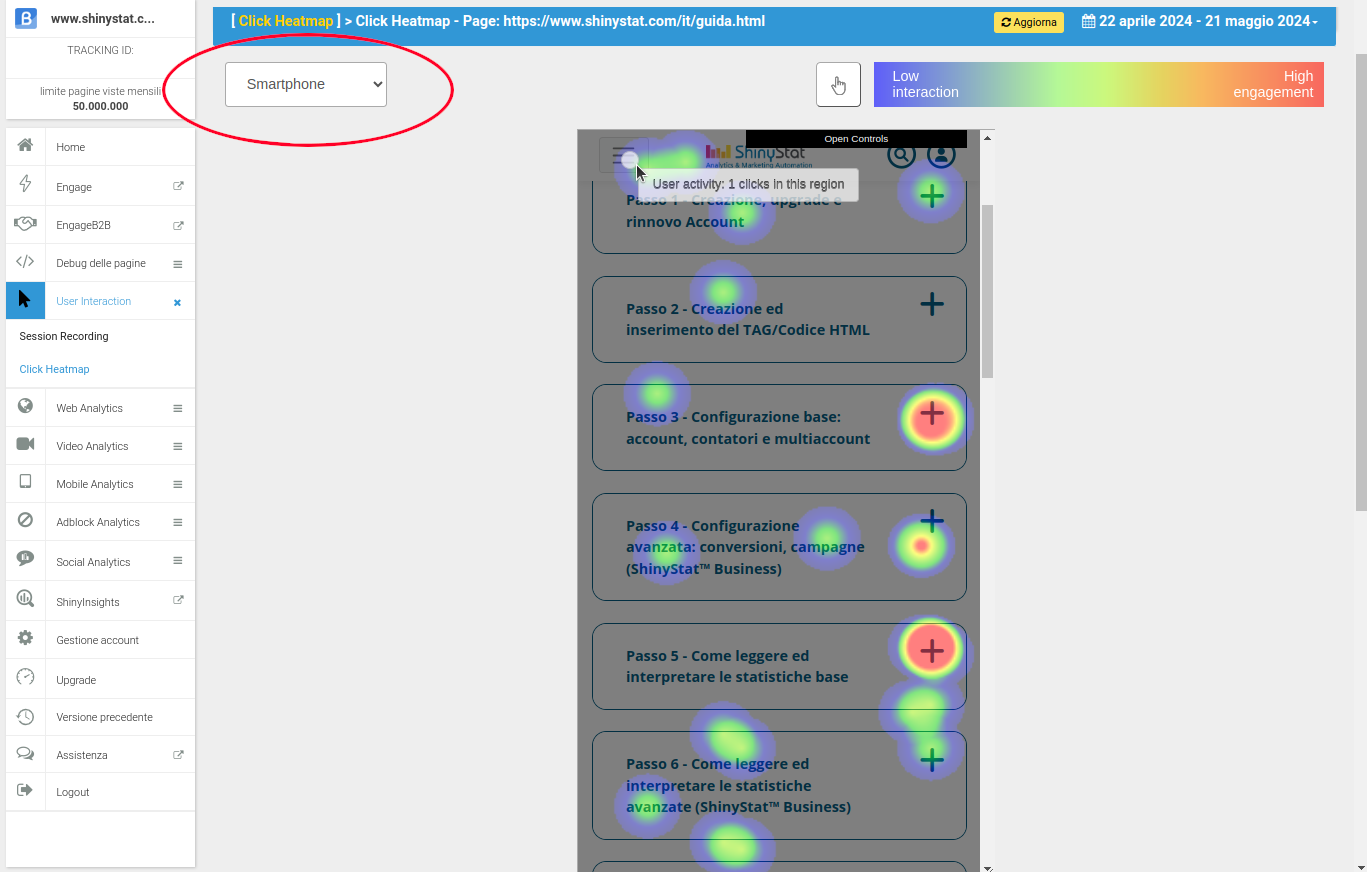Expand Passo 2 accordion with its plus
Screen dimensions: 1367x872
(931, 304)
